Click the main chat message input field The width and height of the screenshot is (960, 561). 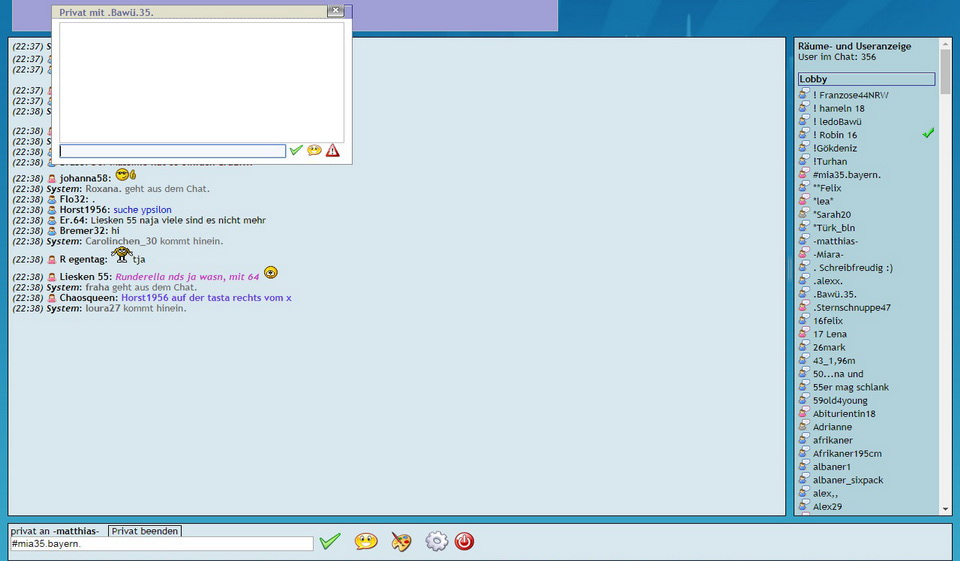[x=161, y=544]
